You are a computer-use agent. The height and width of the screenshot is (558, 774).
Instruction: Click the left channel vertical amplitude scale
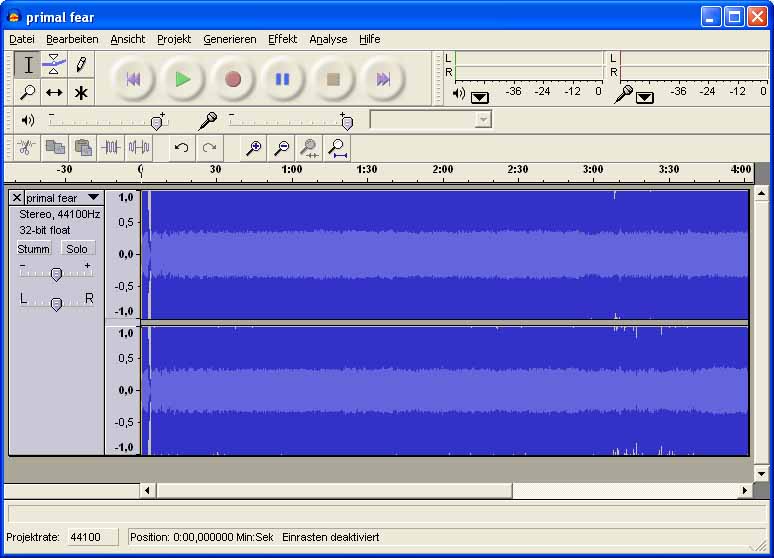(123, 255)
